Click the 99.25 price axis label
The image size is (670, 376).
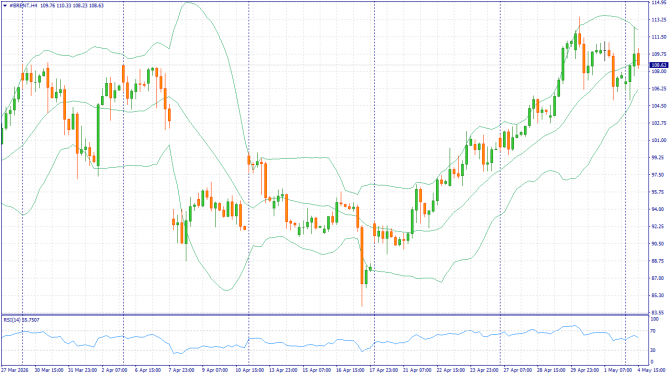(659, 158)
